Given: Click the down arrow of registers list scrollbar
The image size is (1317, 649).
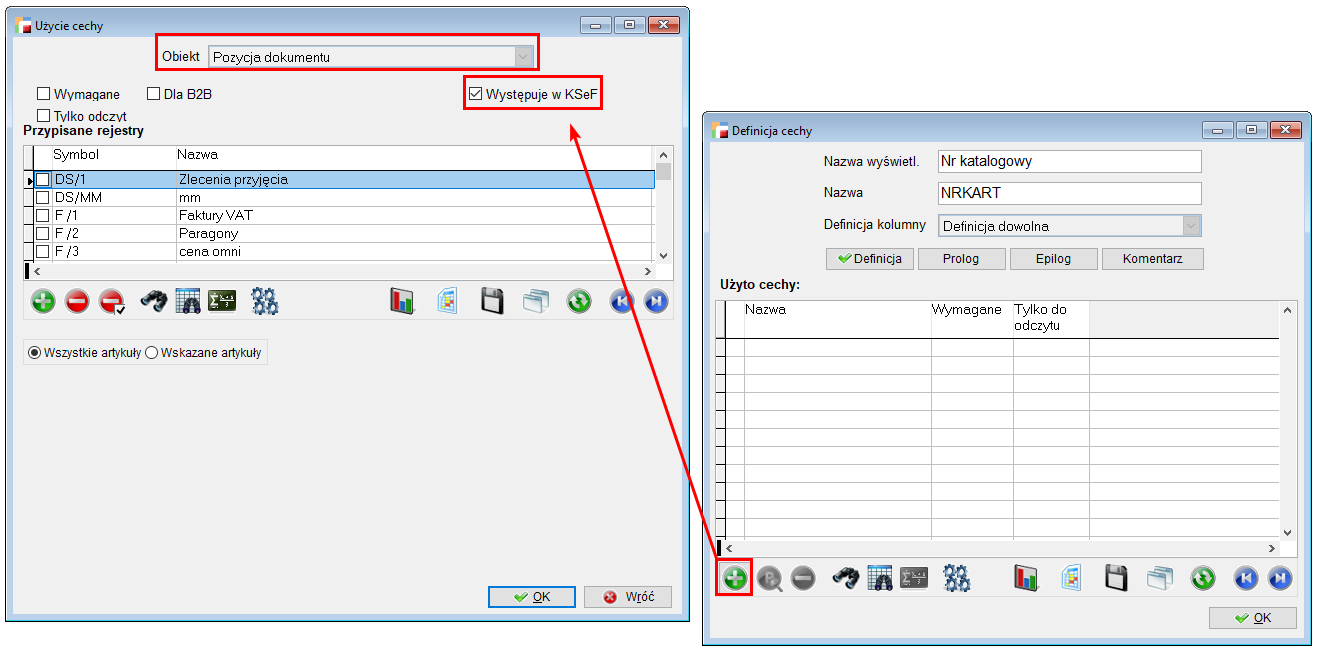Looking at the screenshot, I should coord(662,256).
